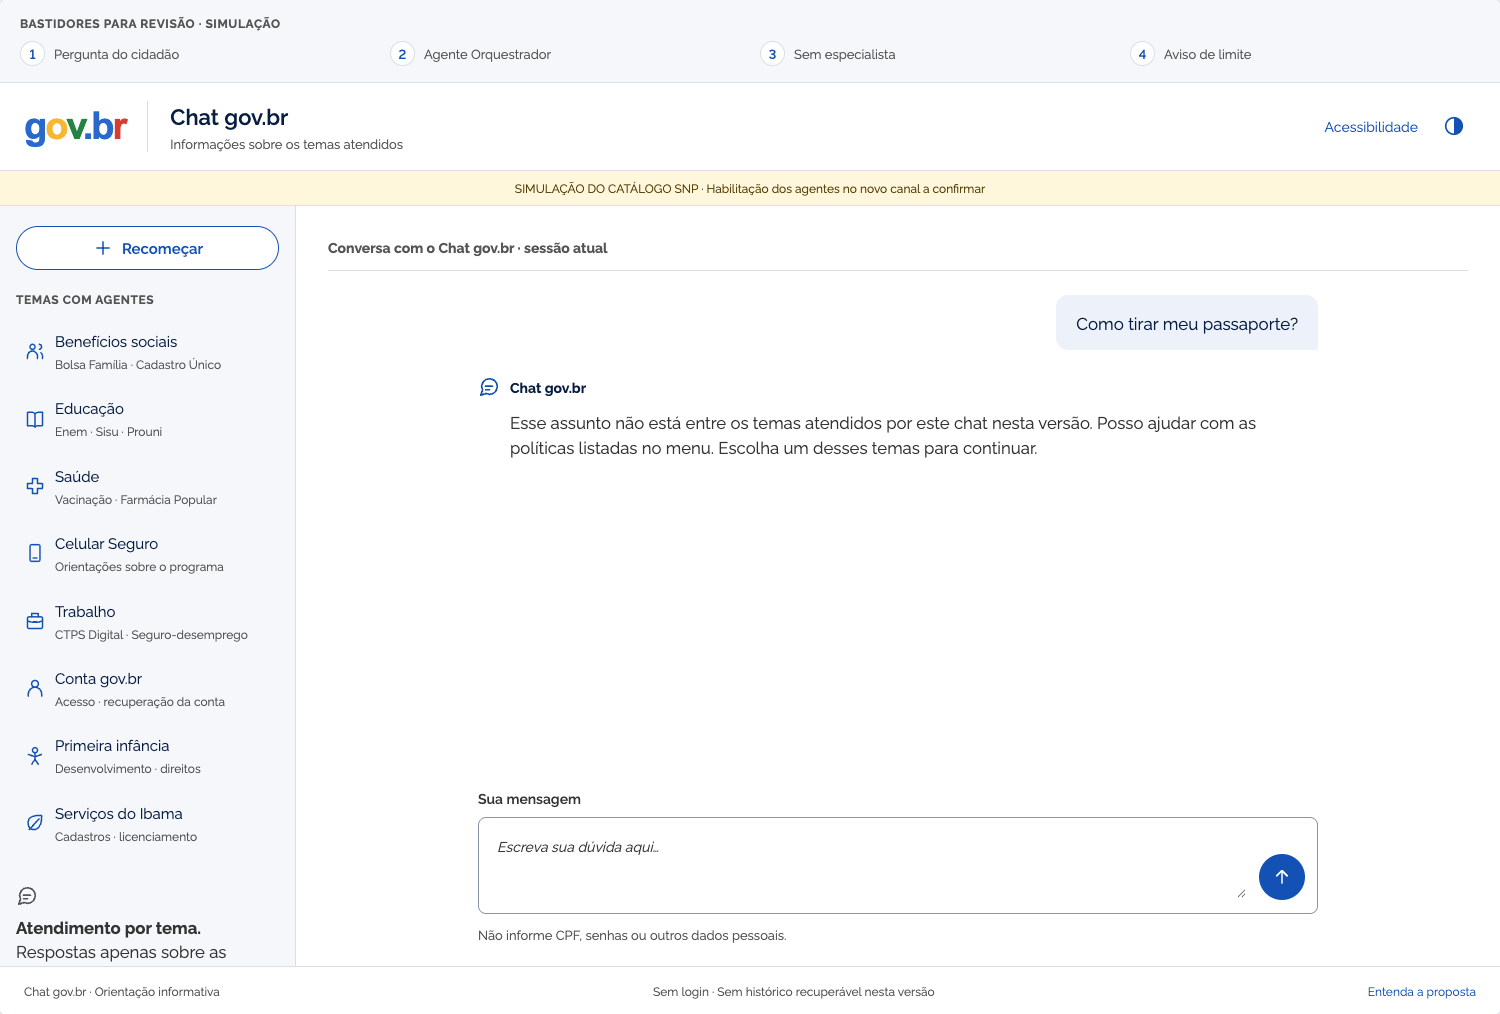Click the Recomeçar button
1500x1014 pixels.
click(147, 248)
